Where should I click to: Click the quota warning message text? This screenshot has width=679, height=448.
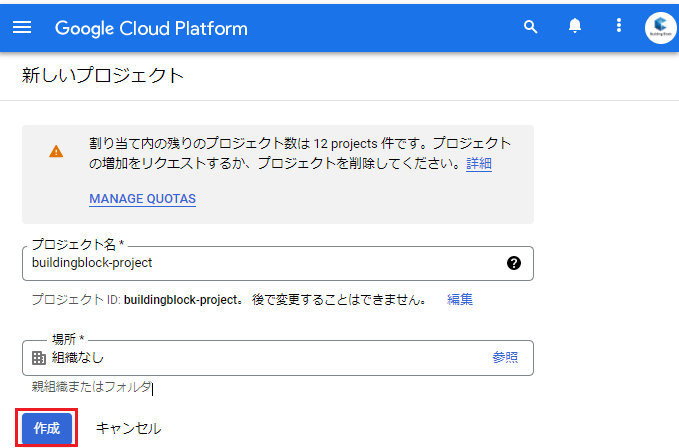tap(300, 153)
